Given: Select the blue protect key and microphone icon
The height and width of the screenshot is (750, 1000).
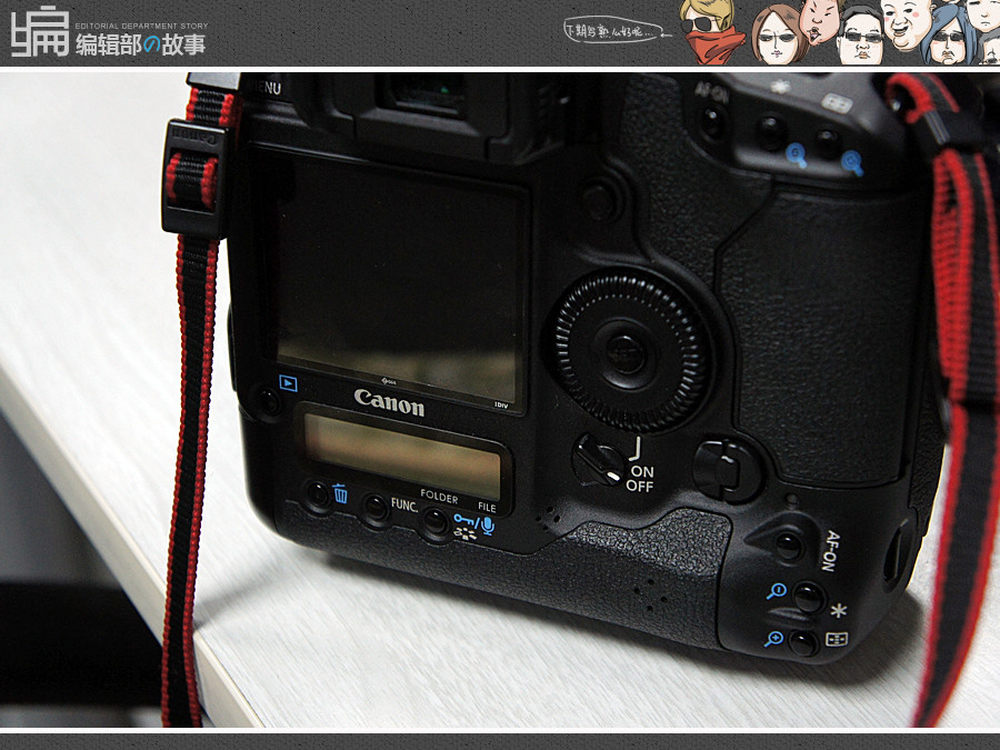Looking at the screenshot, I should 474,524.
